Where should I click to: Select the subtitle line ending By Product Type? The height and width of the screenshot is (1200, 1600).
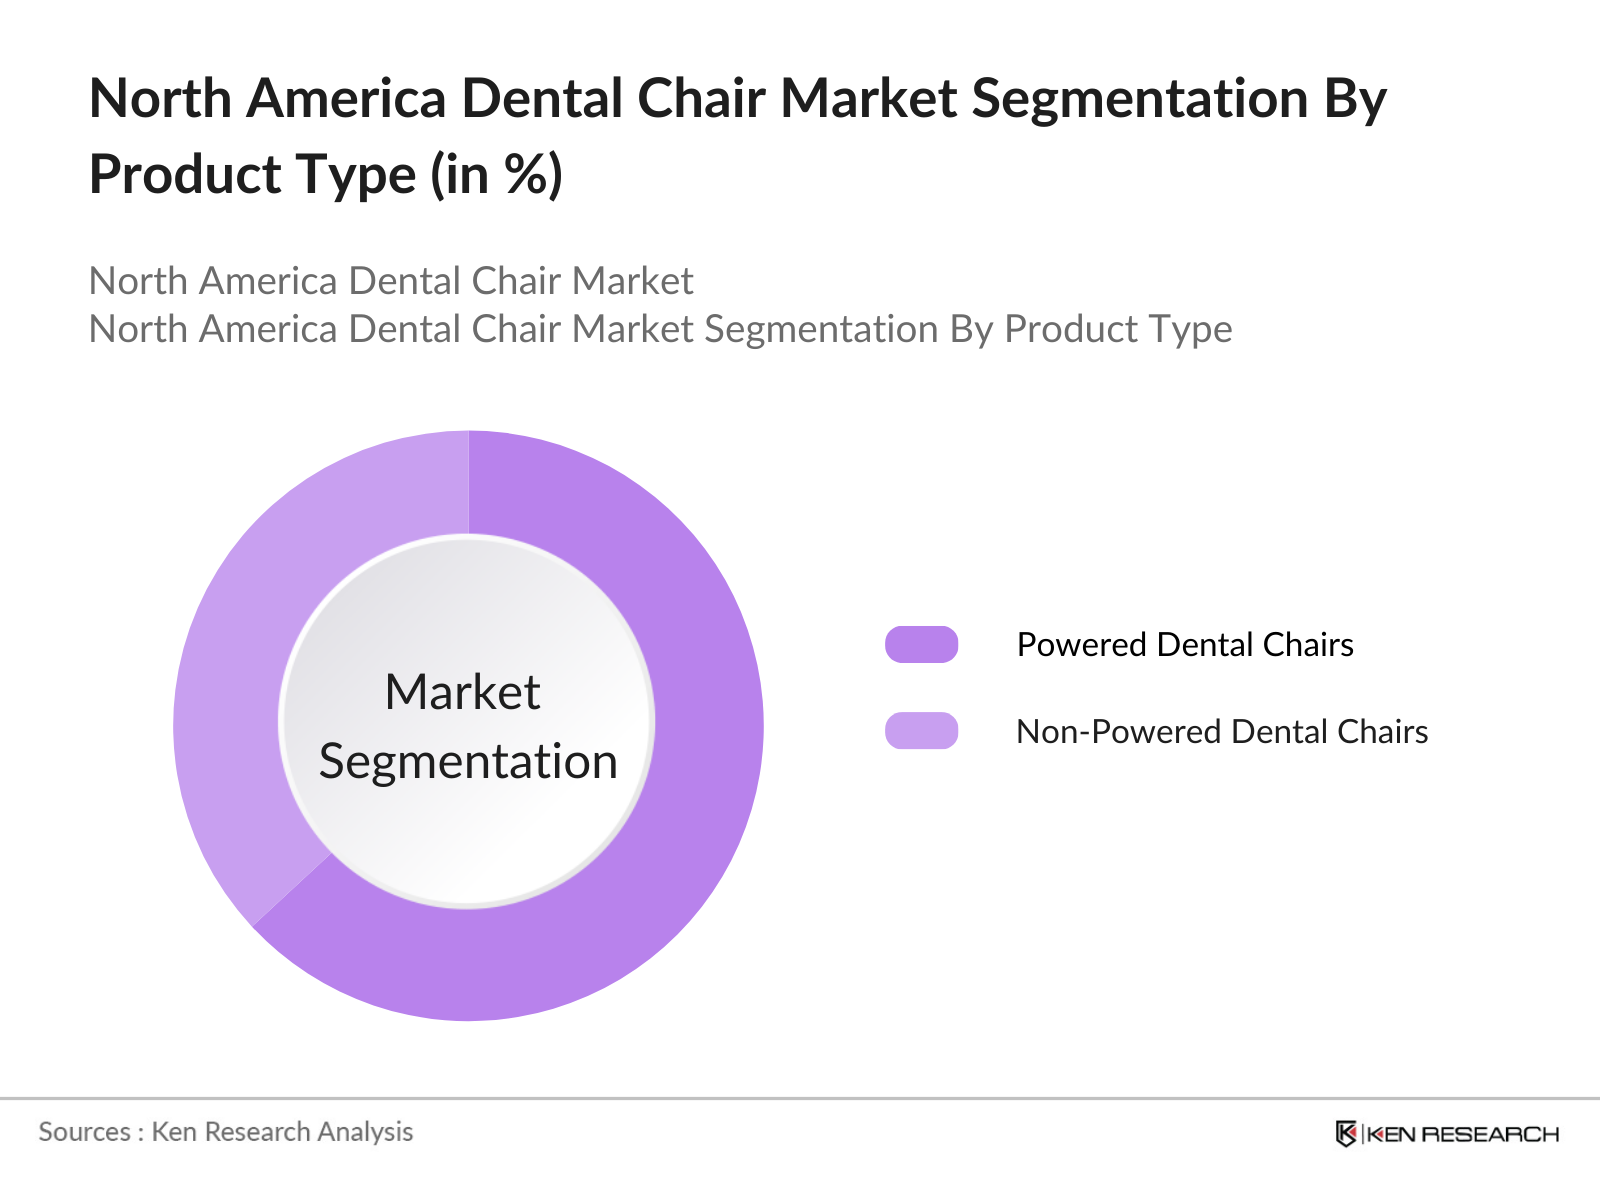(660, 329)
